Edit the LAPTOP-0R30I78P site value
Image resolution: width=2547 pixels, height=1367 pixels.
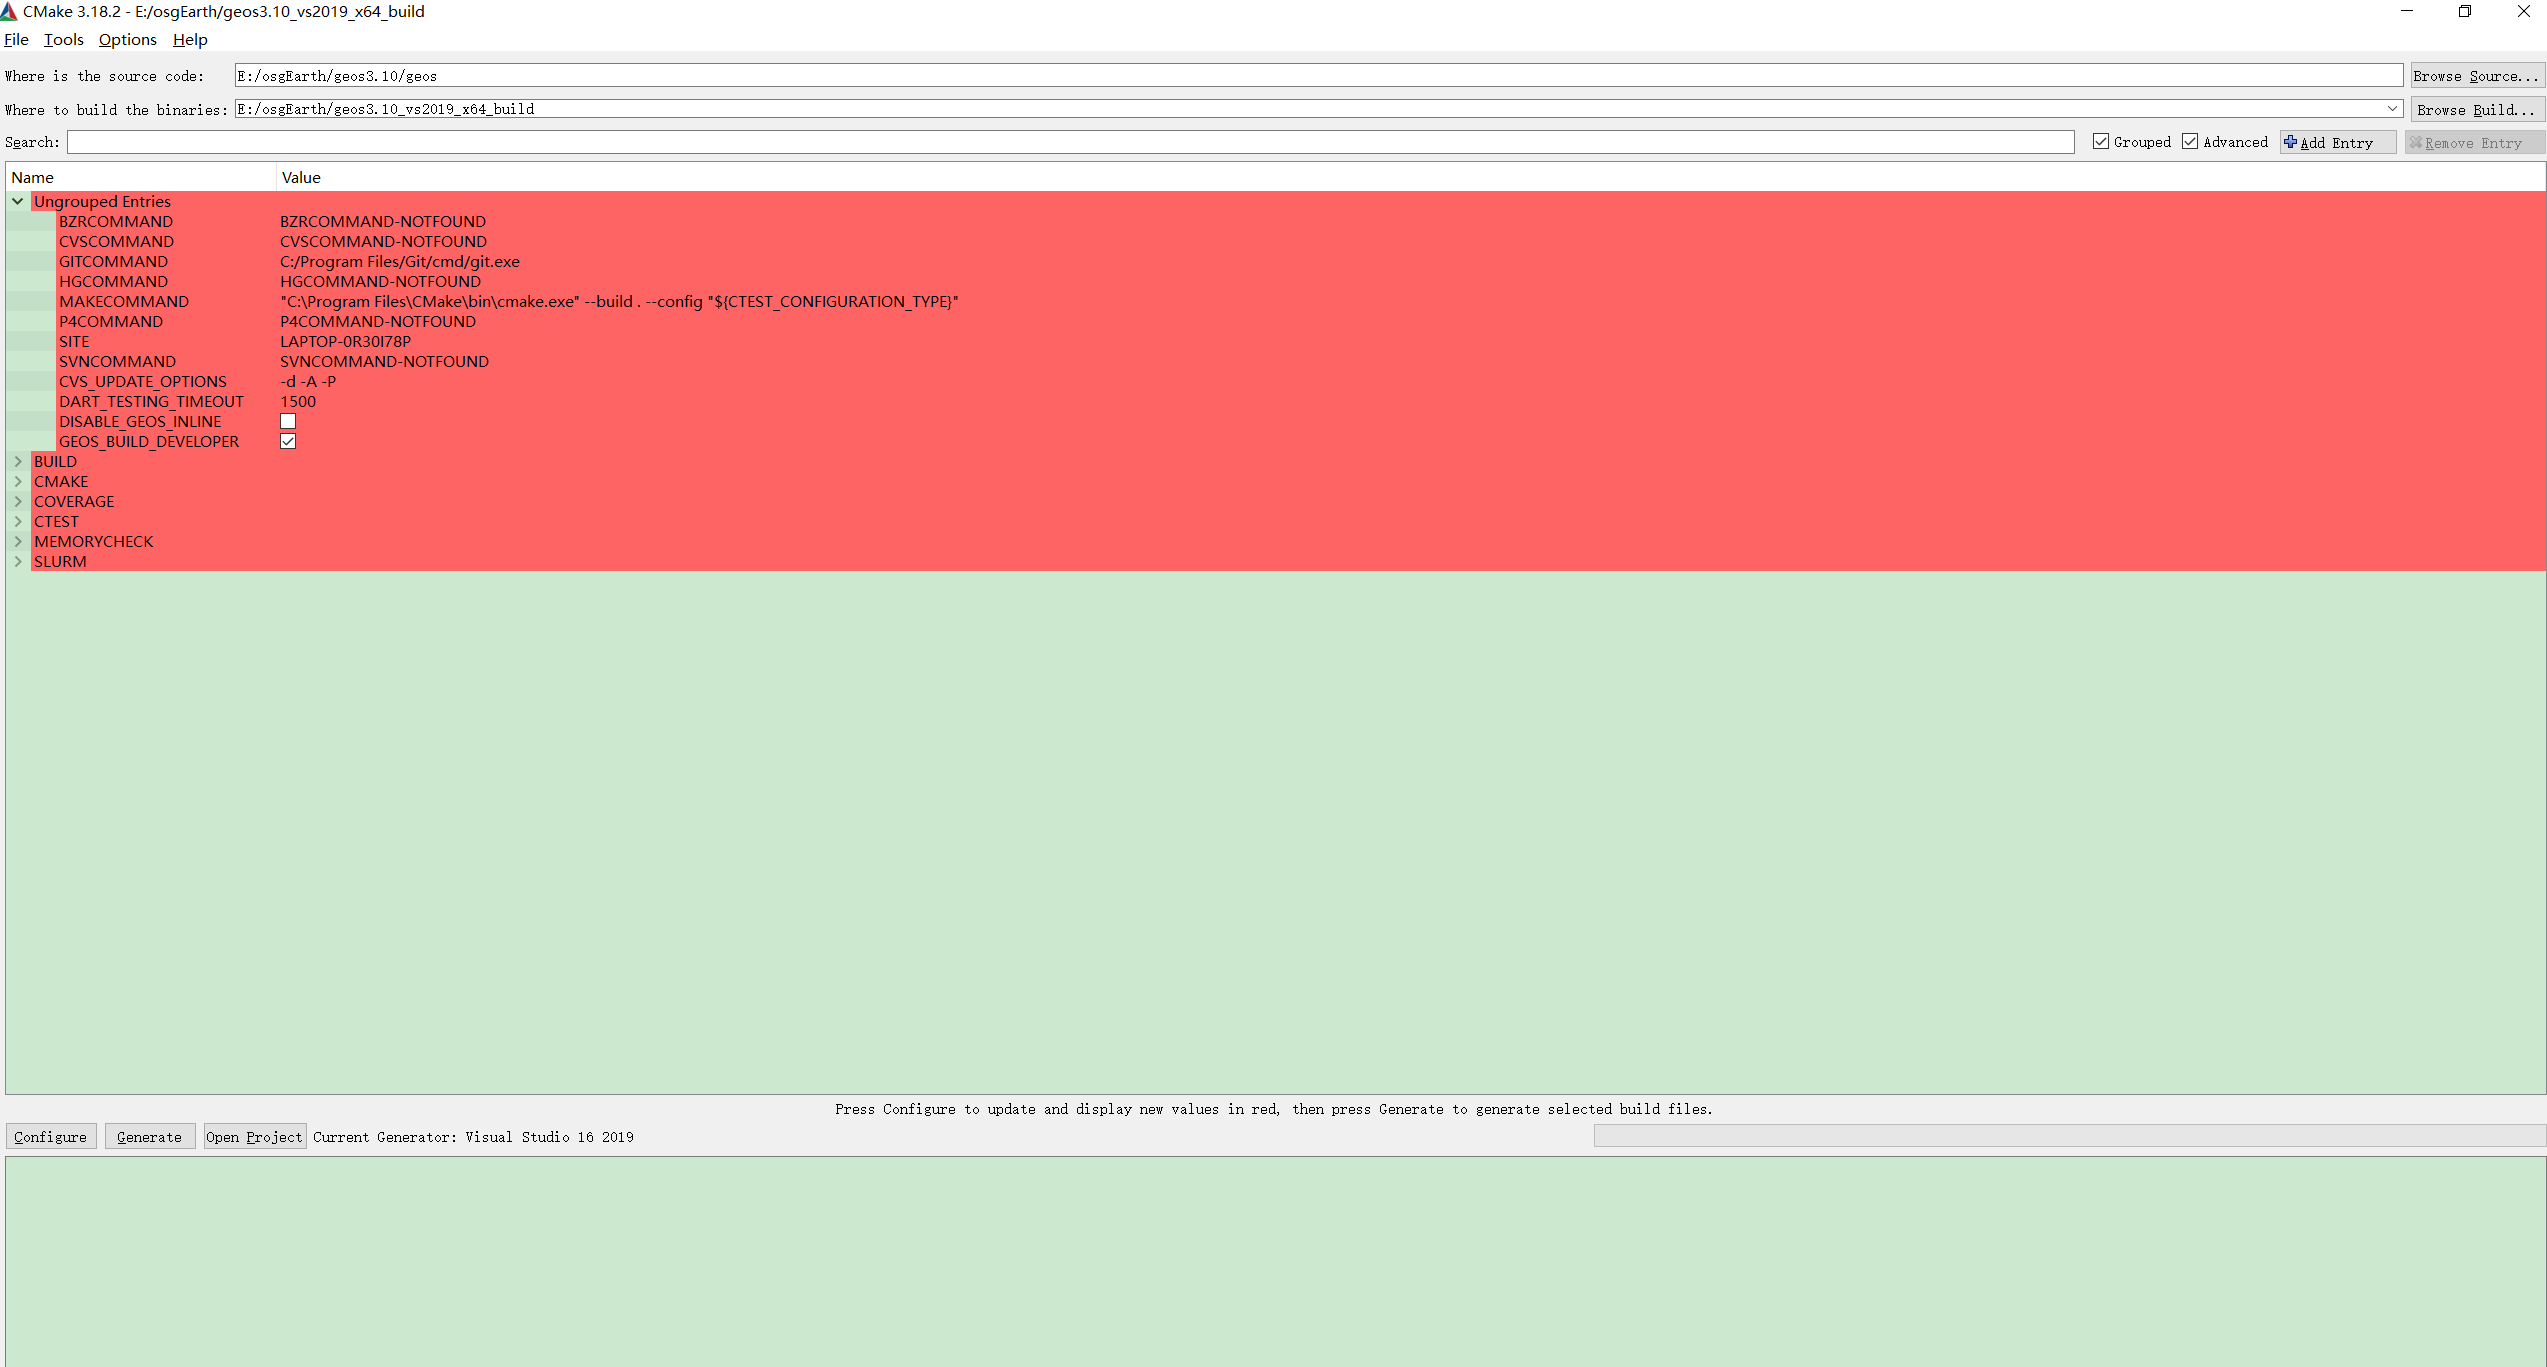pyautogui.click(x=345, y=341)
